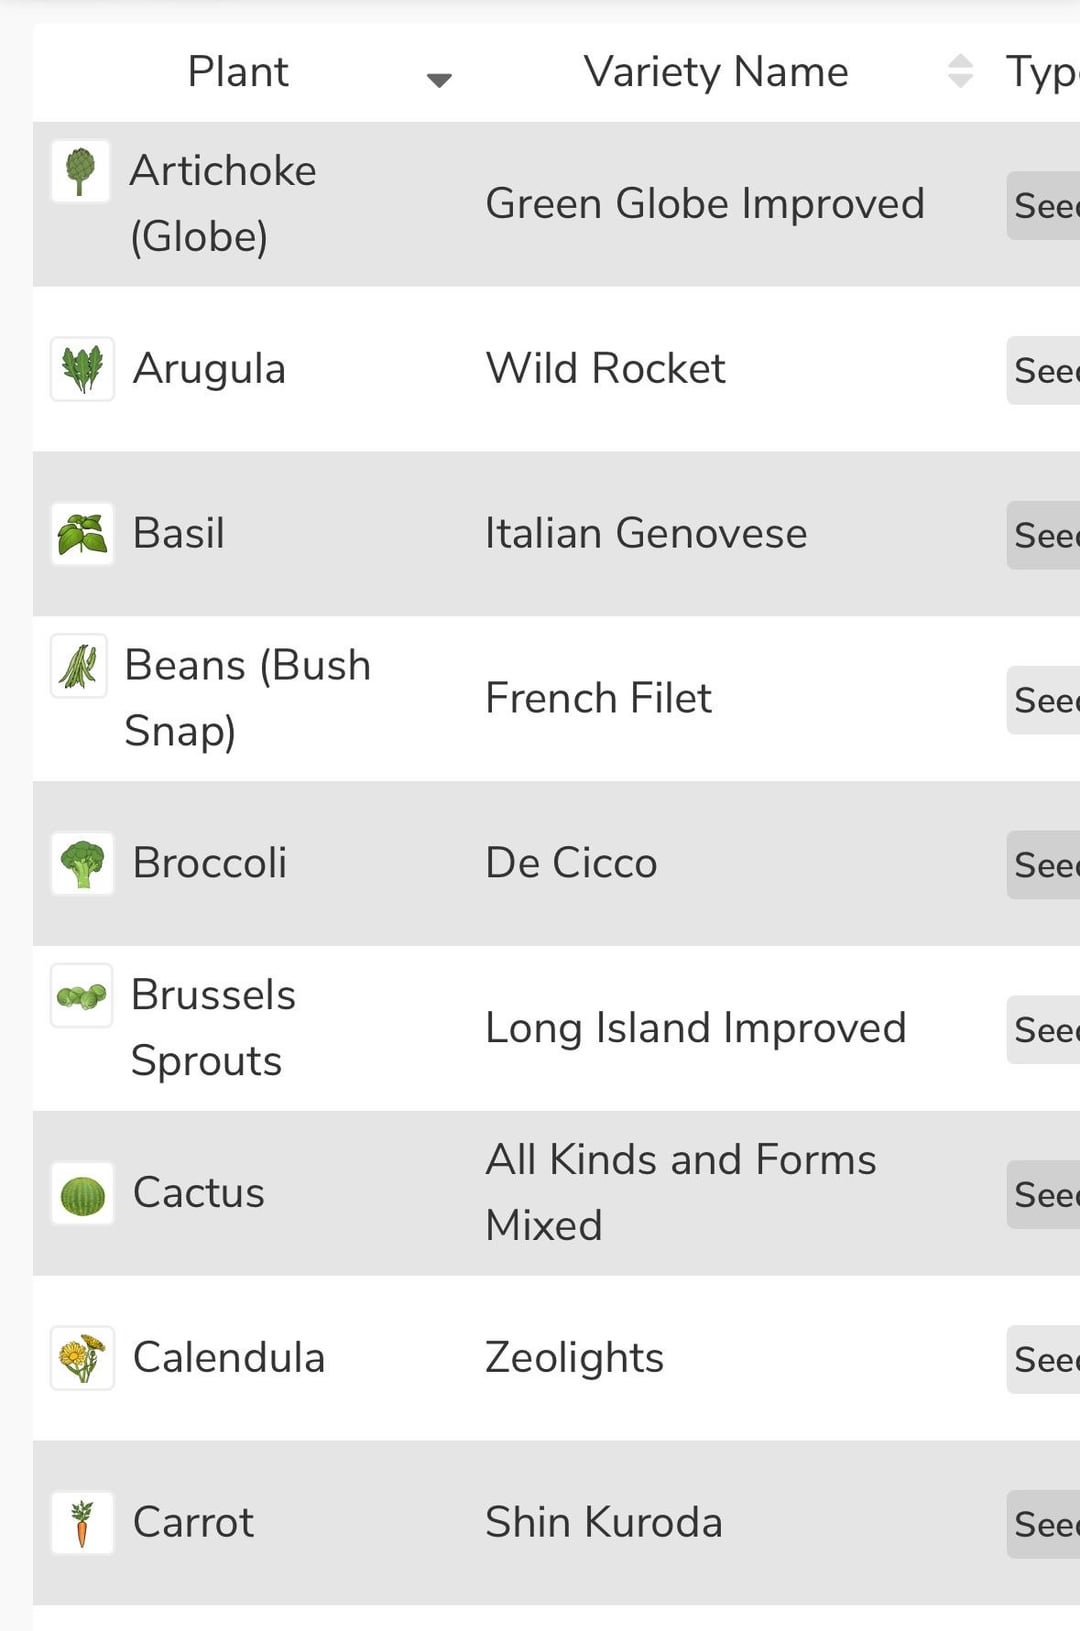Click the Bush Snap Beans icon

pyautogui.click(x=79, y=666)
